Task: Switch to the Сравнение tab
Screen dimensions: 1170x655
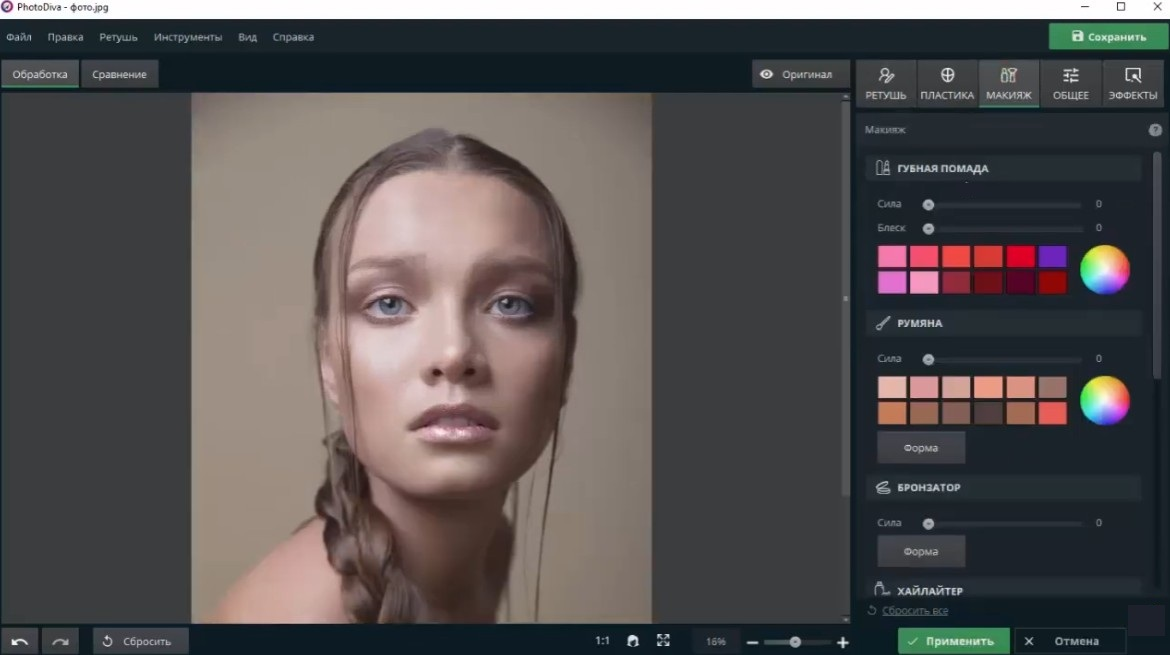Action: point(119,75)
